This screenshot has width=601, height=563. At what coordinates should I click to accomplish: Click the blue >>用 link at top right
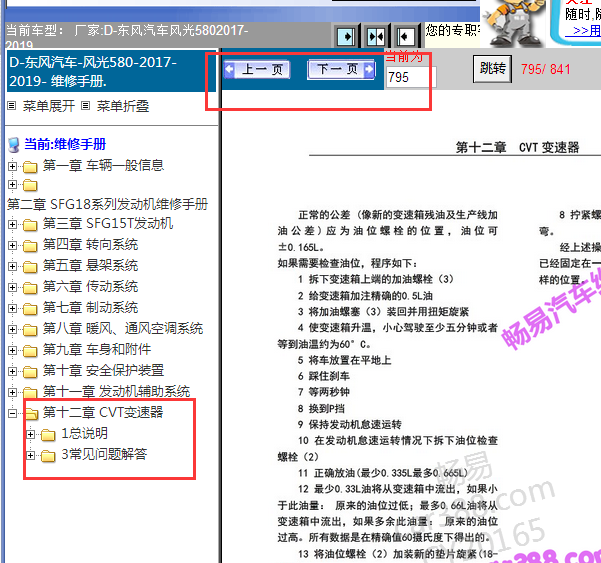(585, 30)
